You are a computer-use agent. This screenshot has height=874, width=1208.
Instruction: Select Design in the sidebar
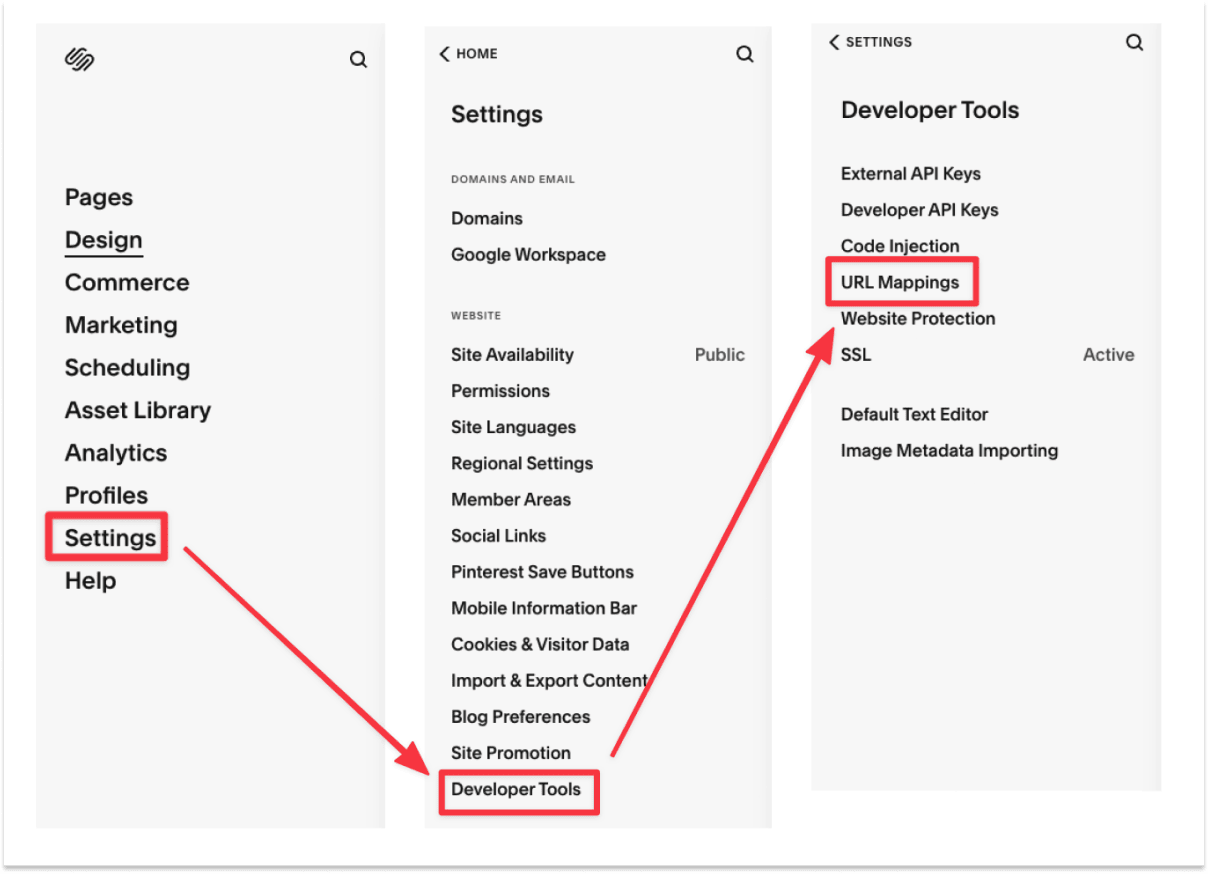tap(103, 239)
